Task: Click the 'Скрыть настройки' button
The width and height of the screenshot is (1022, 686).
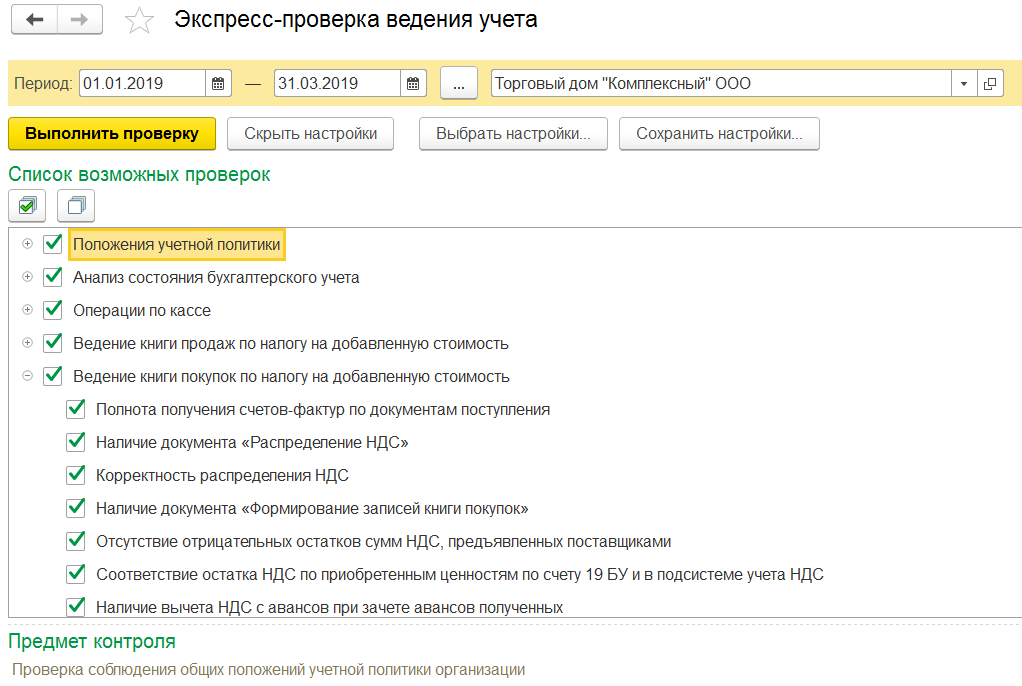Action: tap(311, 133)
